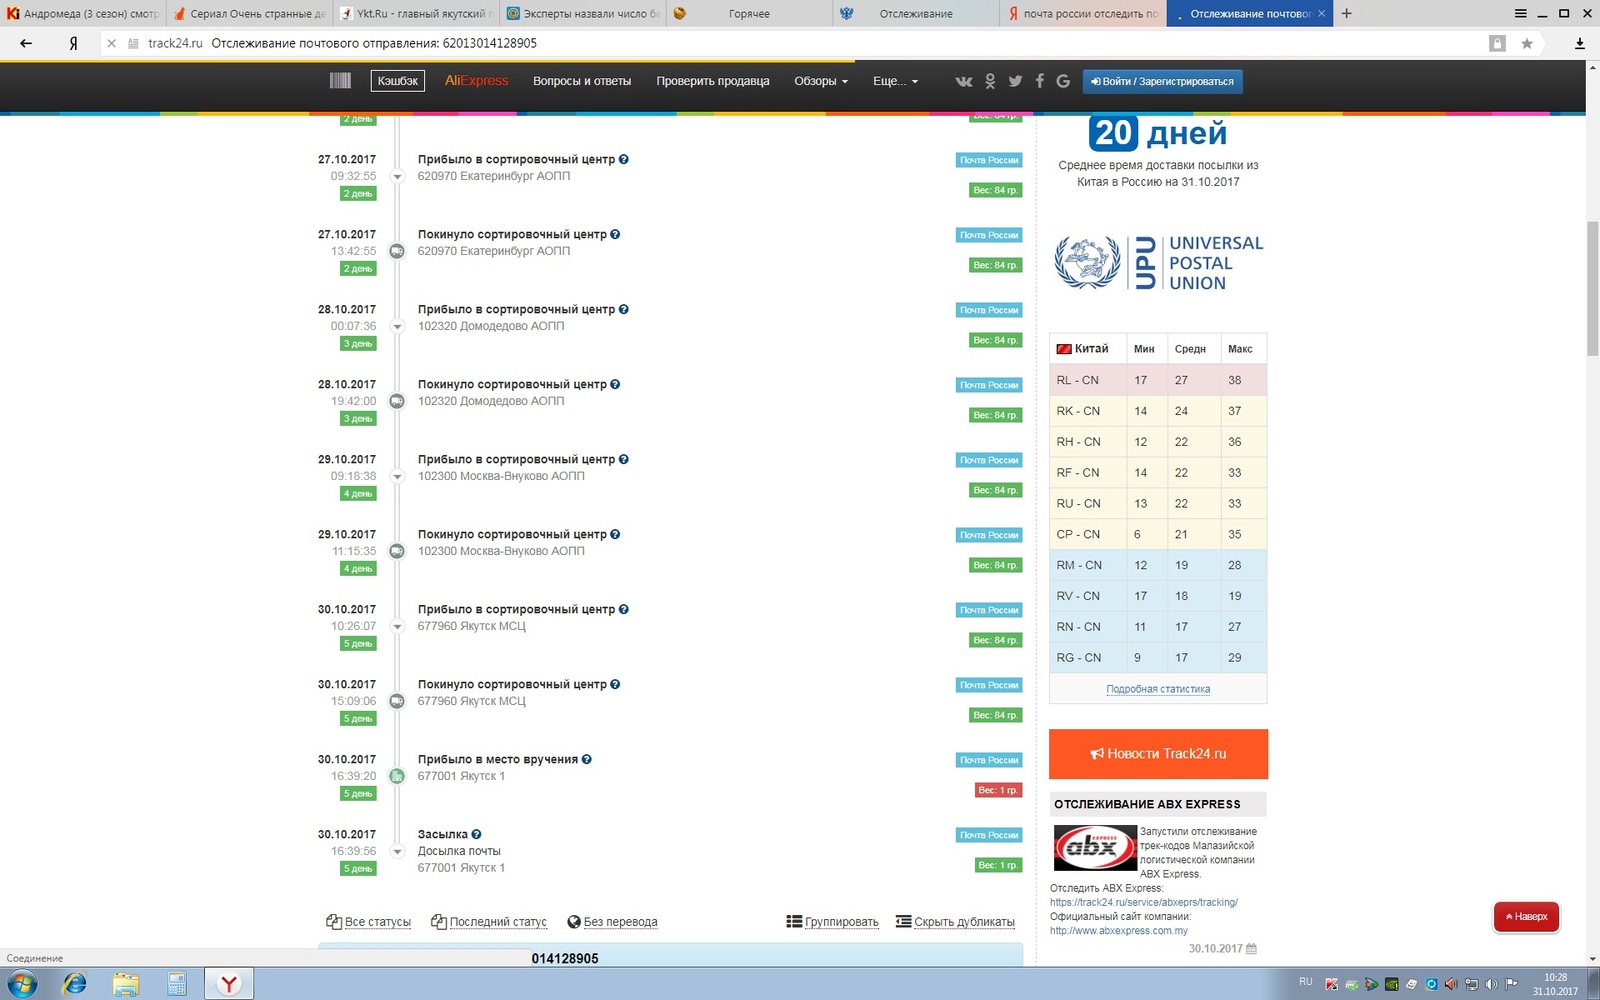Stop page loading with the X icon
Viewport: 1600px width, 1000px height.
point(111,43)
